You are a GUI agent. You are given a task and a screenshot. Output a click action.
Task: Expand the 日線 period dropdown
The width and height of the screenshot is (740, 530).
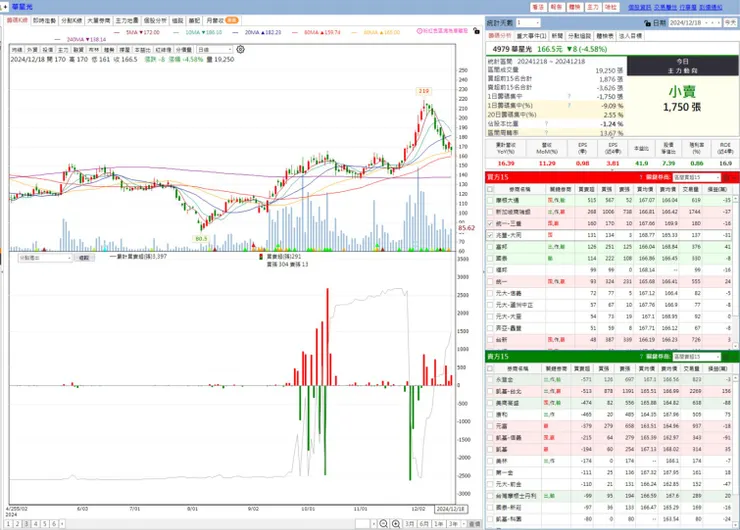(x=215, y=50)
